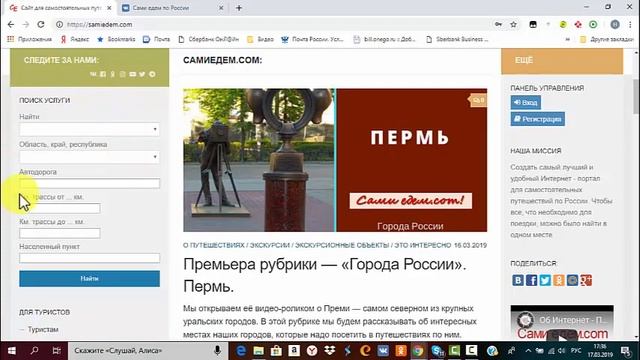This screenshot has width=640, height=360.
Task: Open Сбербанк ОнЛ@йн bookmark
Action: pyautogui.click(x=209, y=39)
